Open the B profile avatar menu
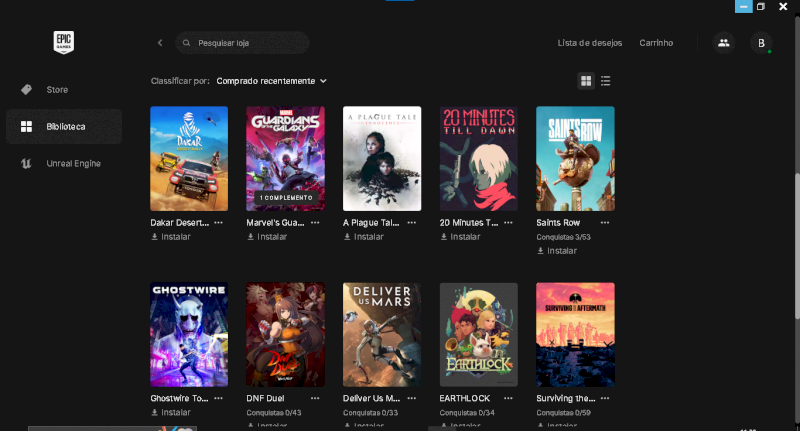The width and height of the screenshot is (800, 431). tap(761, 43)
